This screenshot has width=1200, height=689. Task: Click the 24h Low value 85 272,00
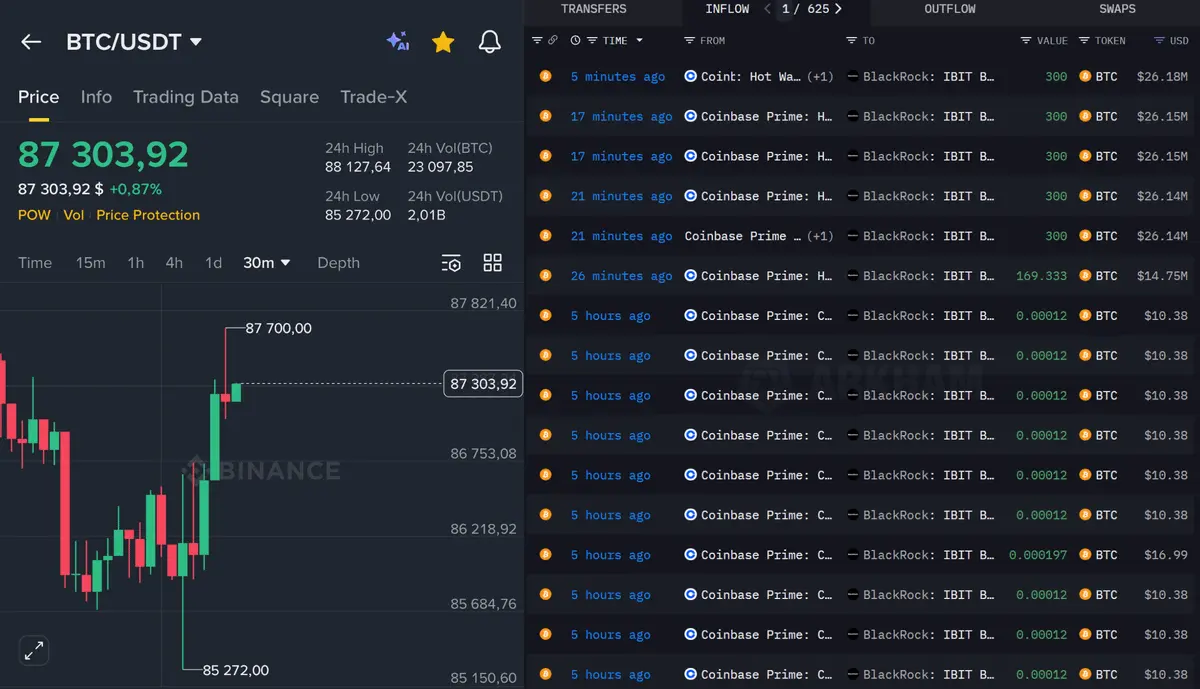click(x=358, y=215)
